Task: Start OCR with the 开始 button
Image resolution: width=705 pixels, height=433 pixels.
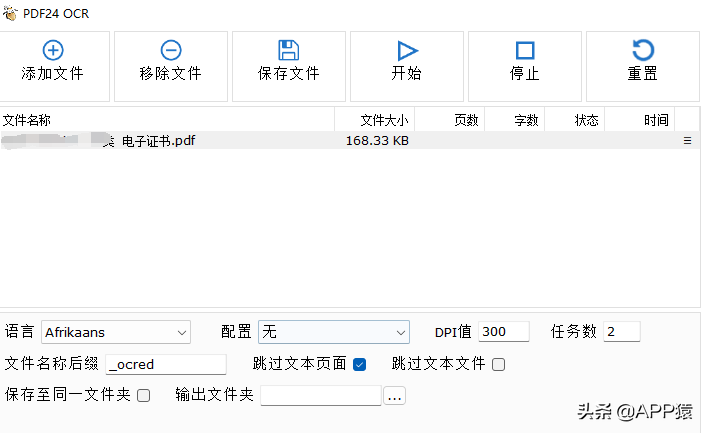Action: point(407,66)
